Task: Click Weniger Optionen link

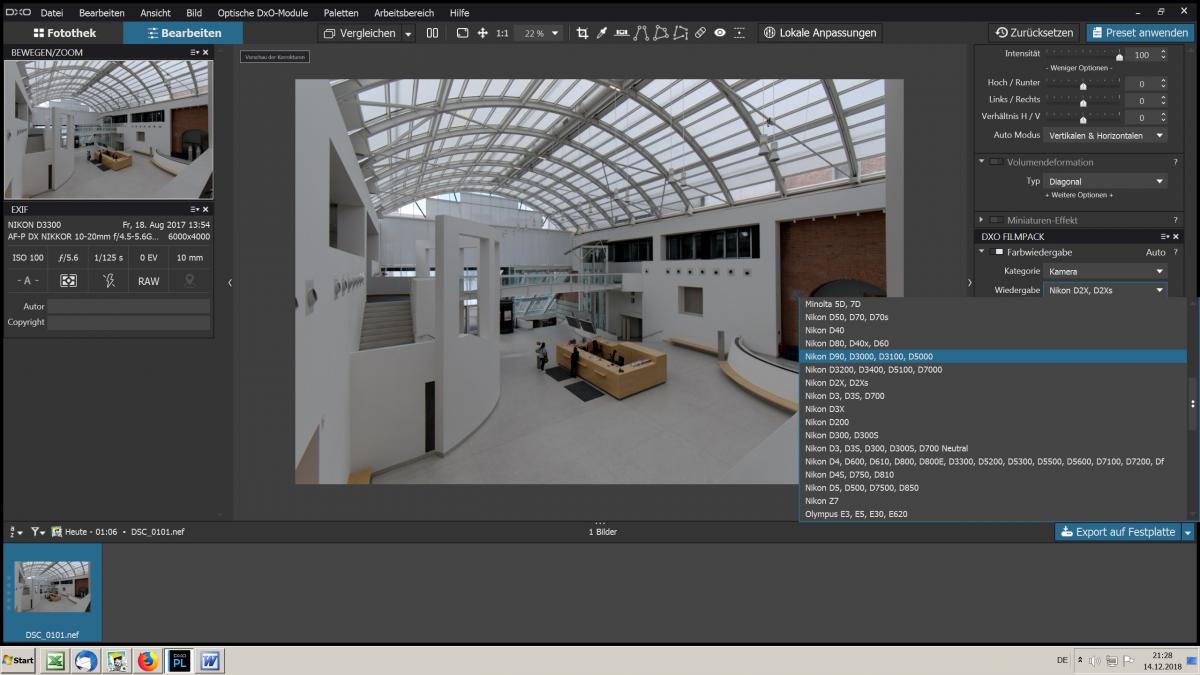Action: pos(1080,68)
